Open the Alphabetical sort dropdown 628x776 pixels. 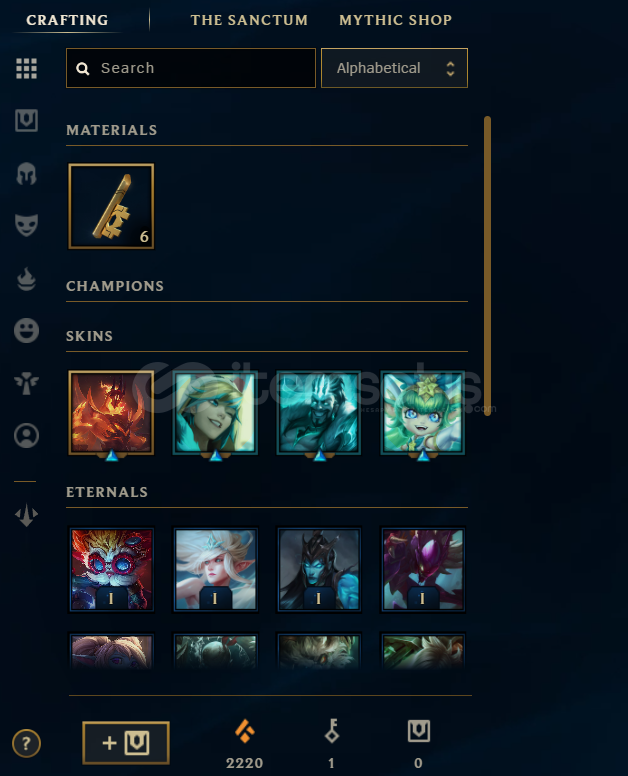pyautogui.click(x=394, y=68)
